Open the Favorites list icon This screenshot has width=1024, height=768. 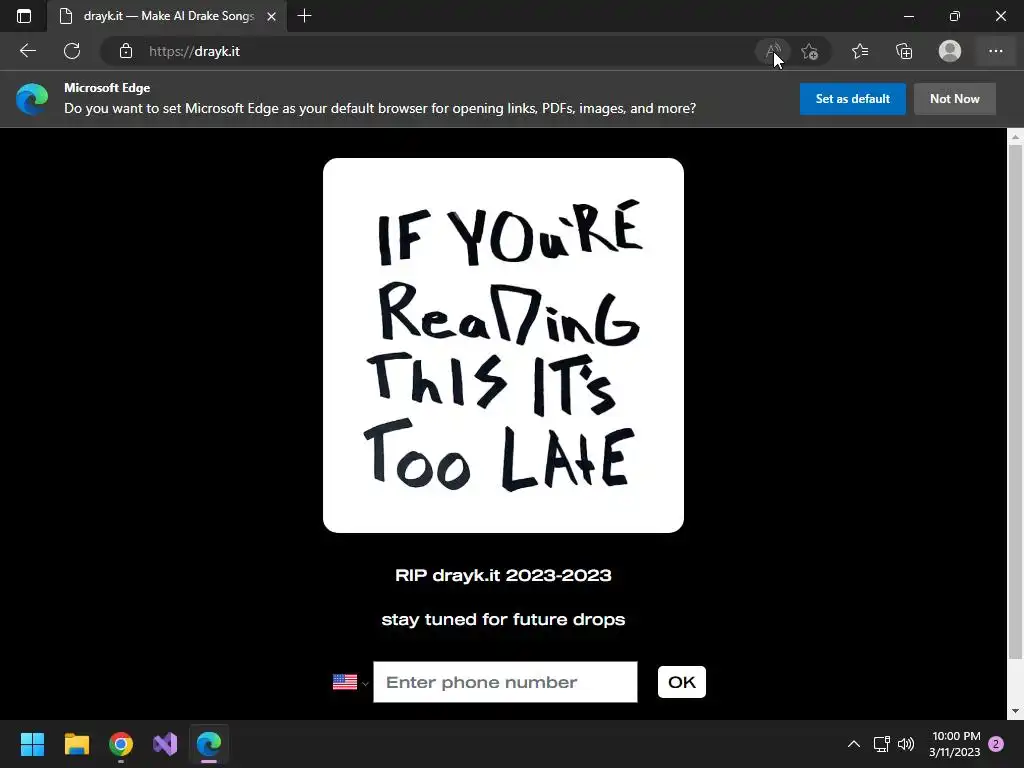point(860,51)
